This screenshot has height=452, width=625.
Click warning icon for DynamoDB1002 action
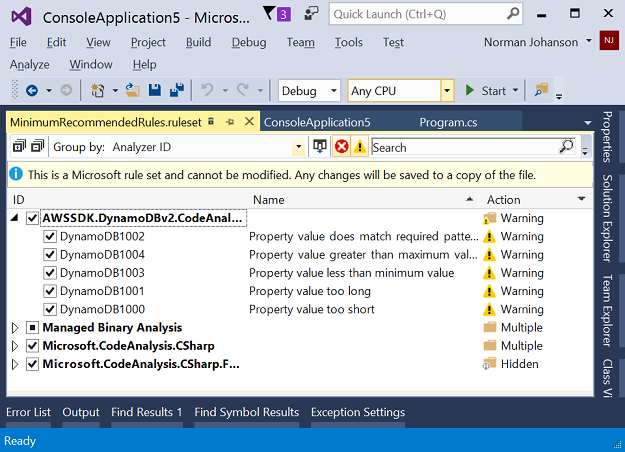click(489, 236)
